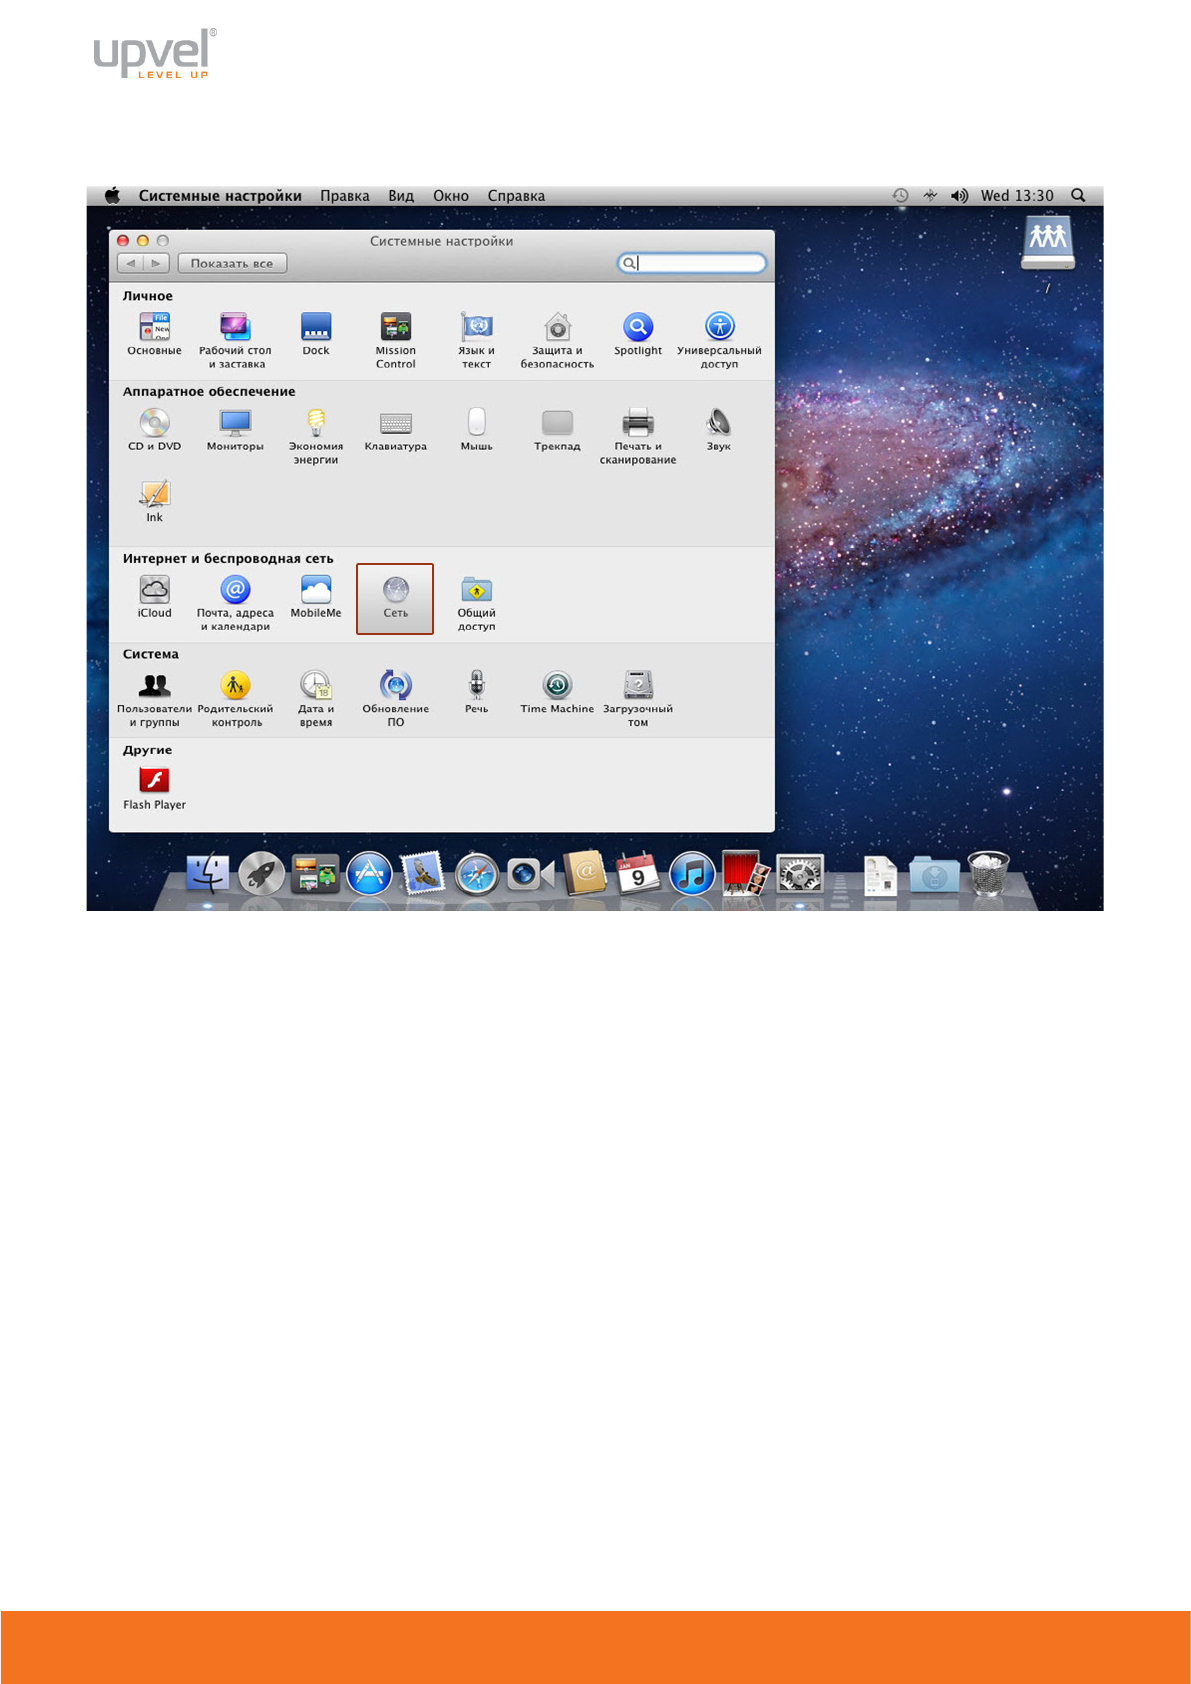Launch Safari from the Dock
Screen dimensions: 1191x1684
pyautogui.click(x=476, y=874)
